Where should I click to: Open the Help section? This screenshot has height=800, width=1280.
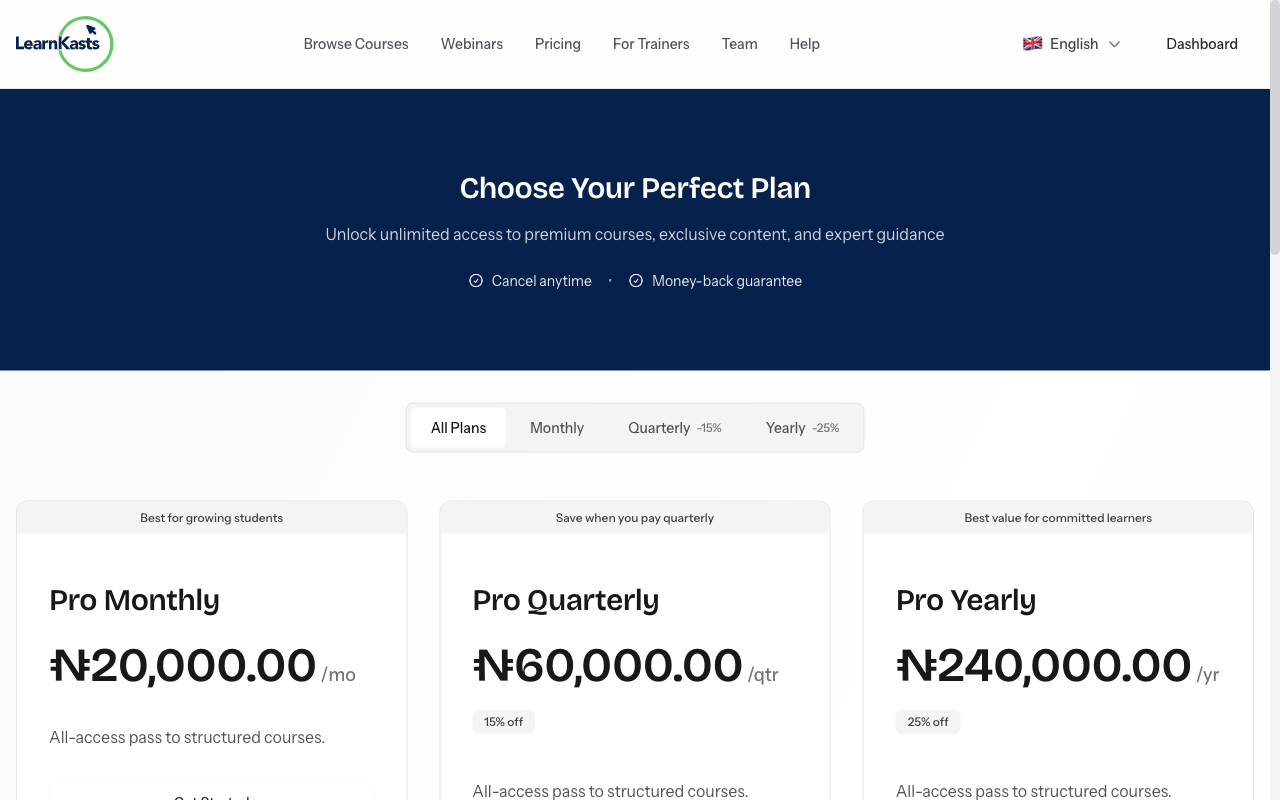804,44
